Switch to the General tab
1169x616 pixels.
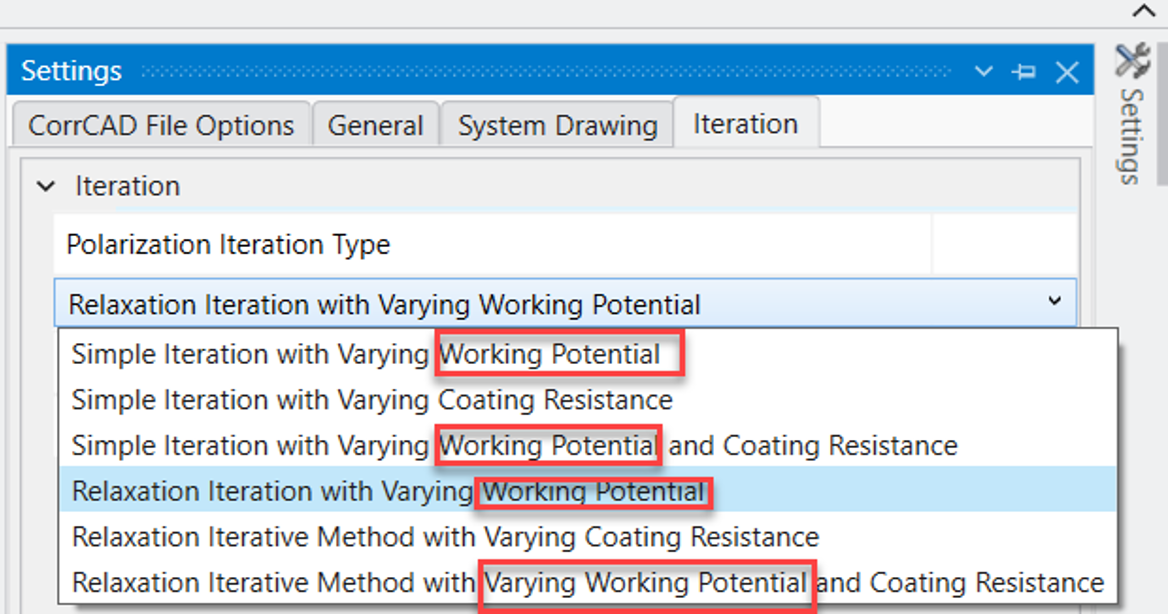[x=375, y=126]
